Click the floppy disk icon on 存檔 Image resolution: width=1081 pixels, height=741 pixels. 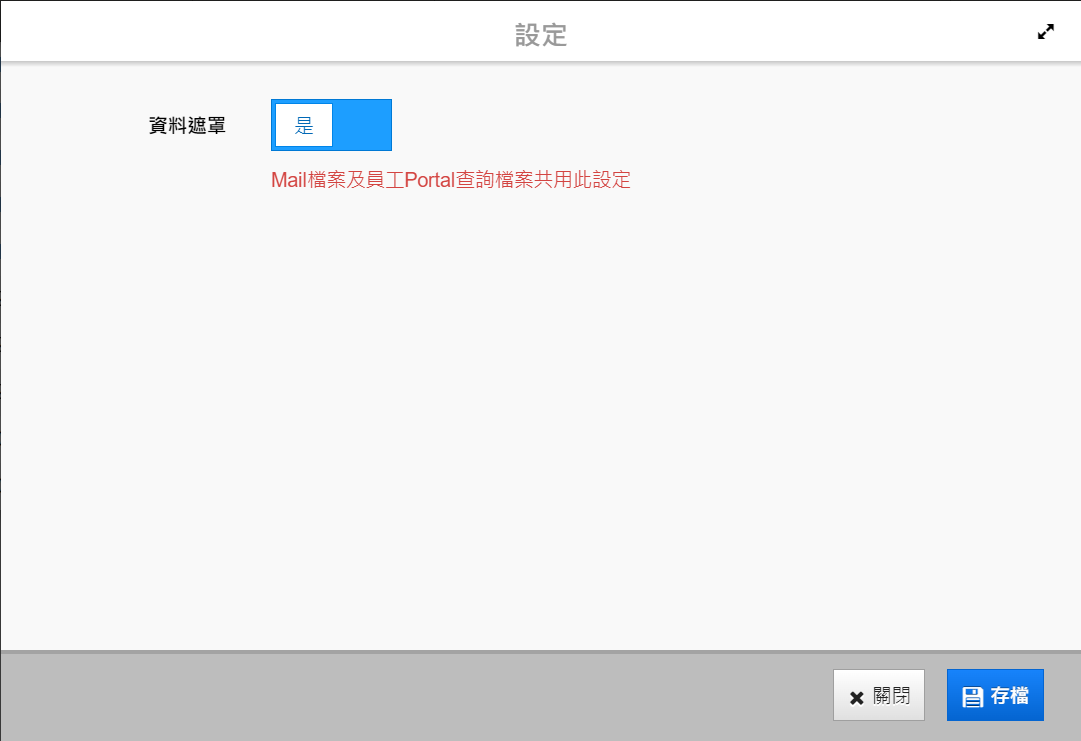971,697
